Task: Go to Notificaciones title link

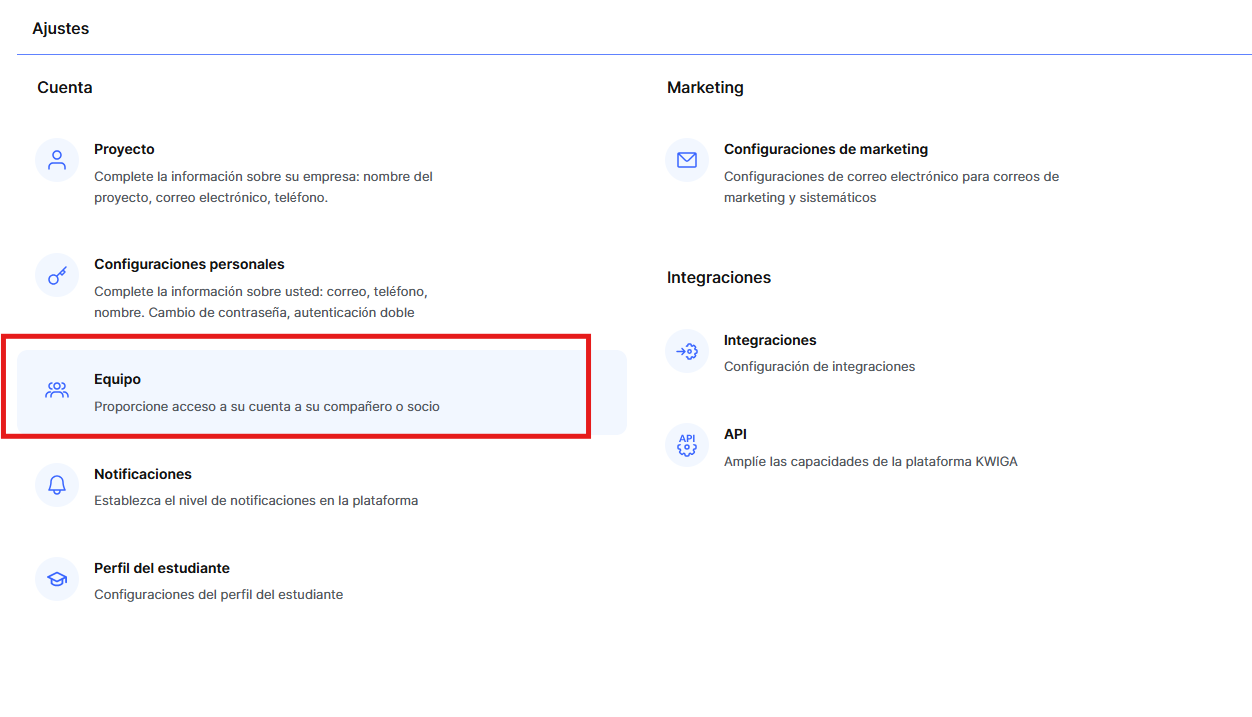Action: 143,474
